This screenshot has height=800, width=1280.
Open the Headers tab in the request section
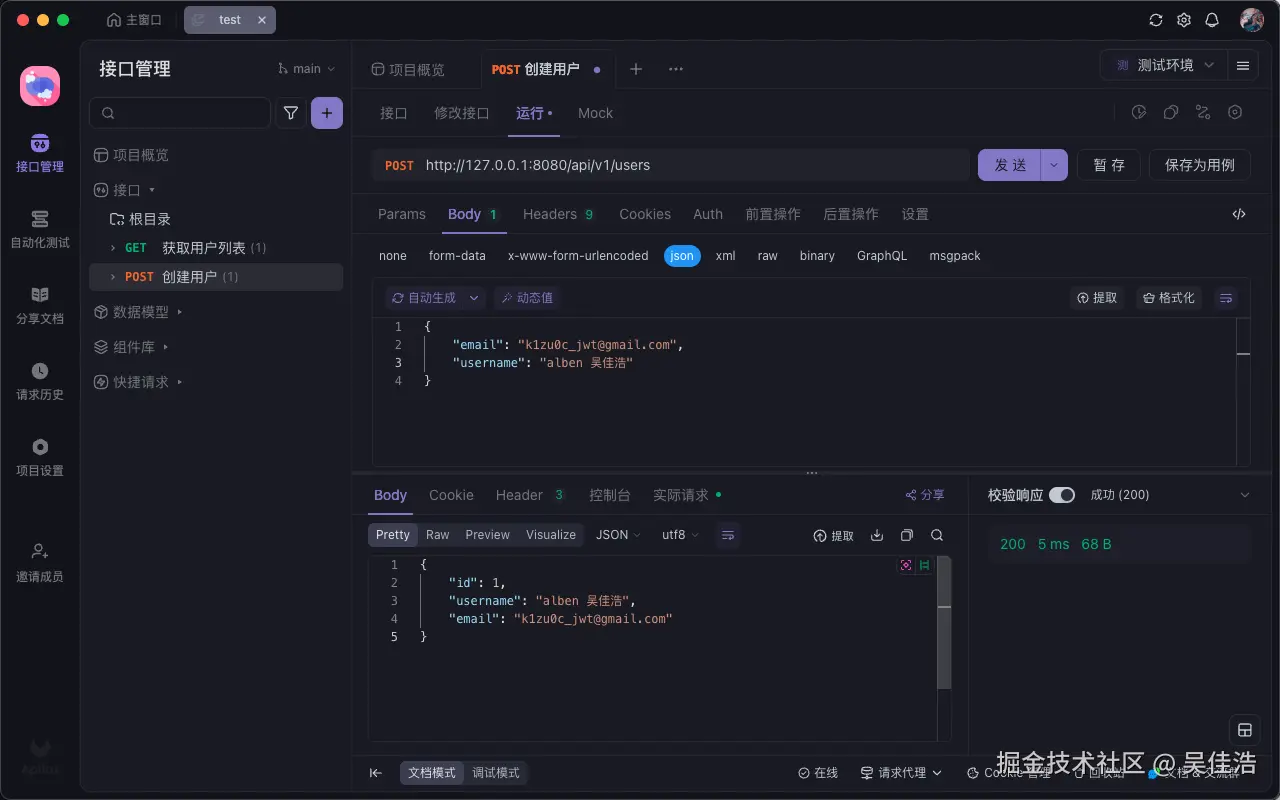pyautogui.click(x=558, y=214)
